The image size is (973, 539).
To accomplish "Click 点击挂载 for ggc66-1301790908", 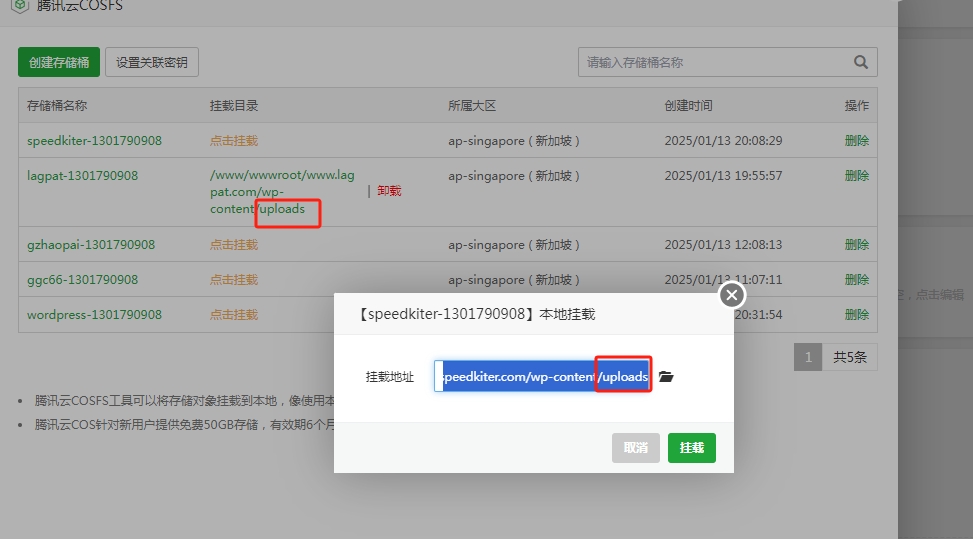I will (x=234, y=280).
